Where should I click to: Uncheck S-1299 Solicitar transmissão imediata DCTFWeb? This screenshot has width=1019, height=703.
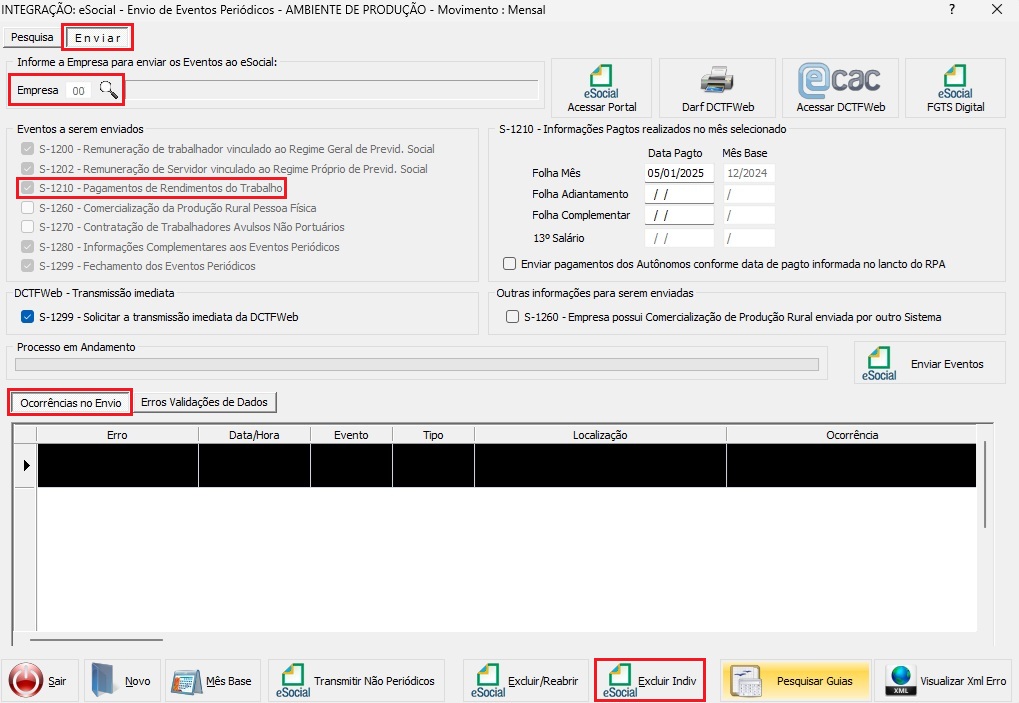point(28,317)
